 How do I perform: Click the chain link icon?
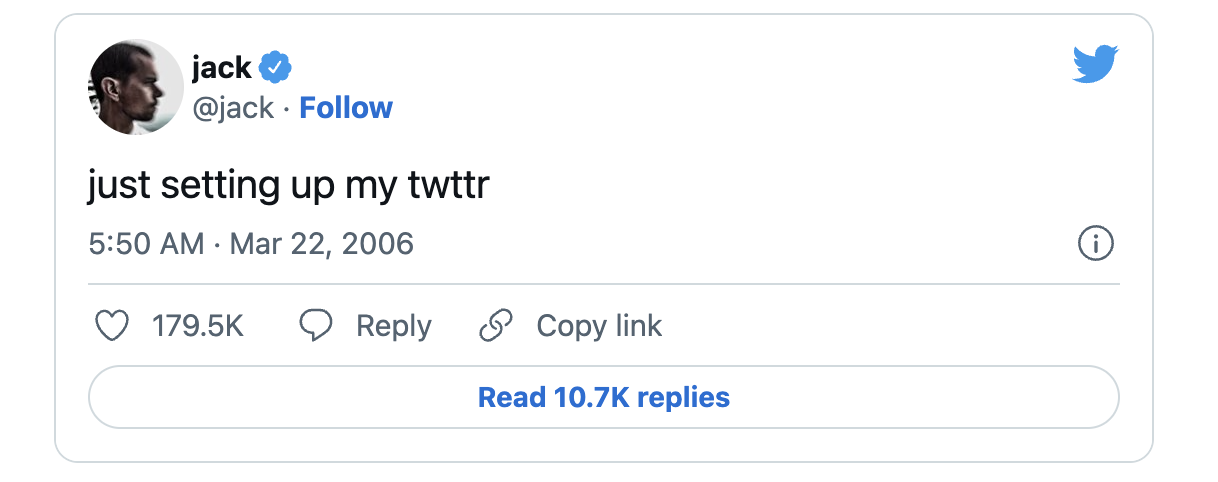pos(496,326)
